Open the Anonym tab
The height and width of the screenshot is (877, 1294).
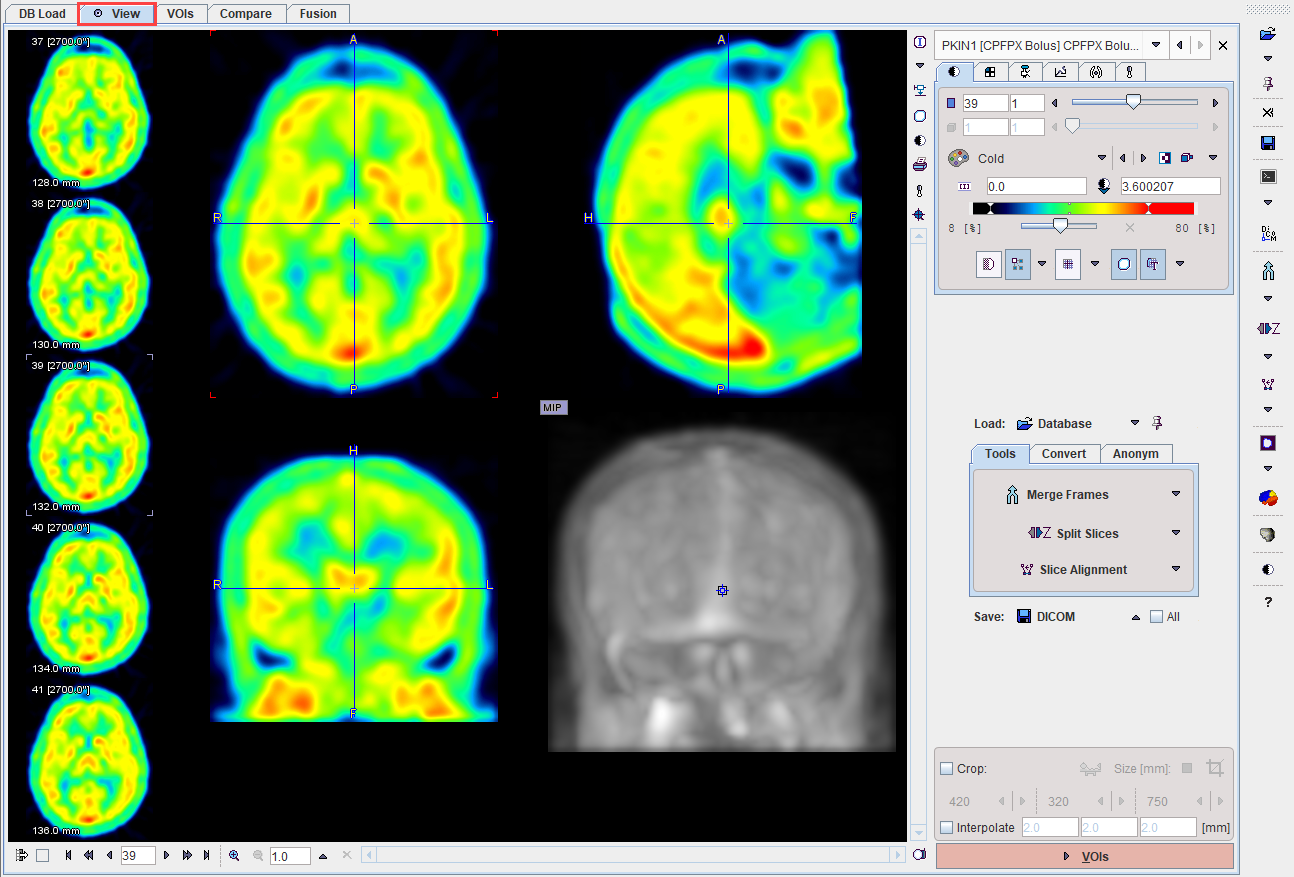pos(1136,453)
